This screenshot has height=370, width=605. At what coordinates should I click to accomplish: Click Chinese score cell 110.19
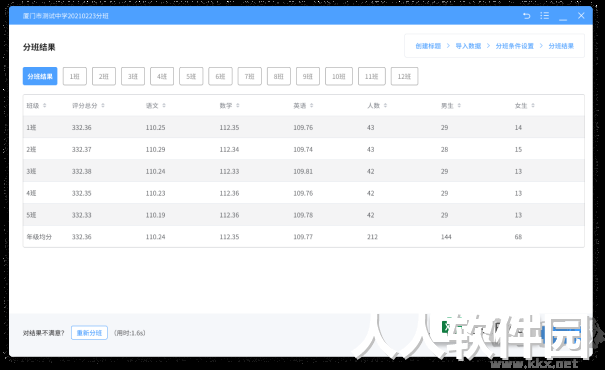click(x=155, y=215)
